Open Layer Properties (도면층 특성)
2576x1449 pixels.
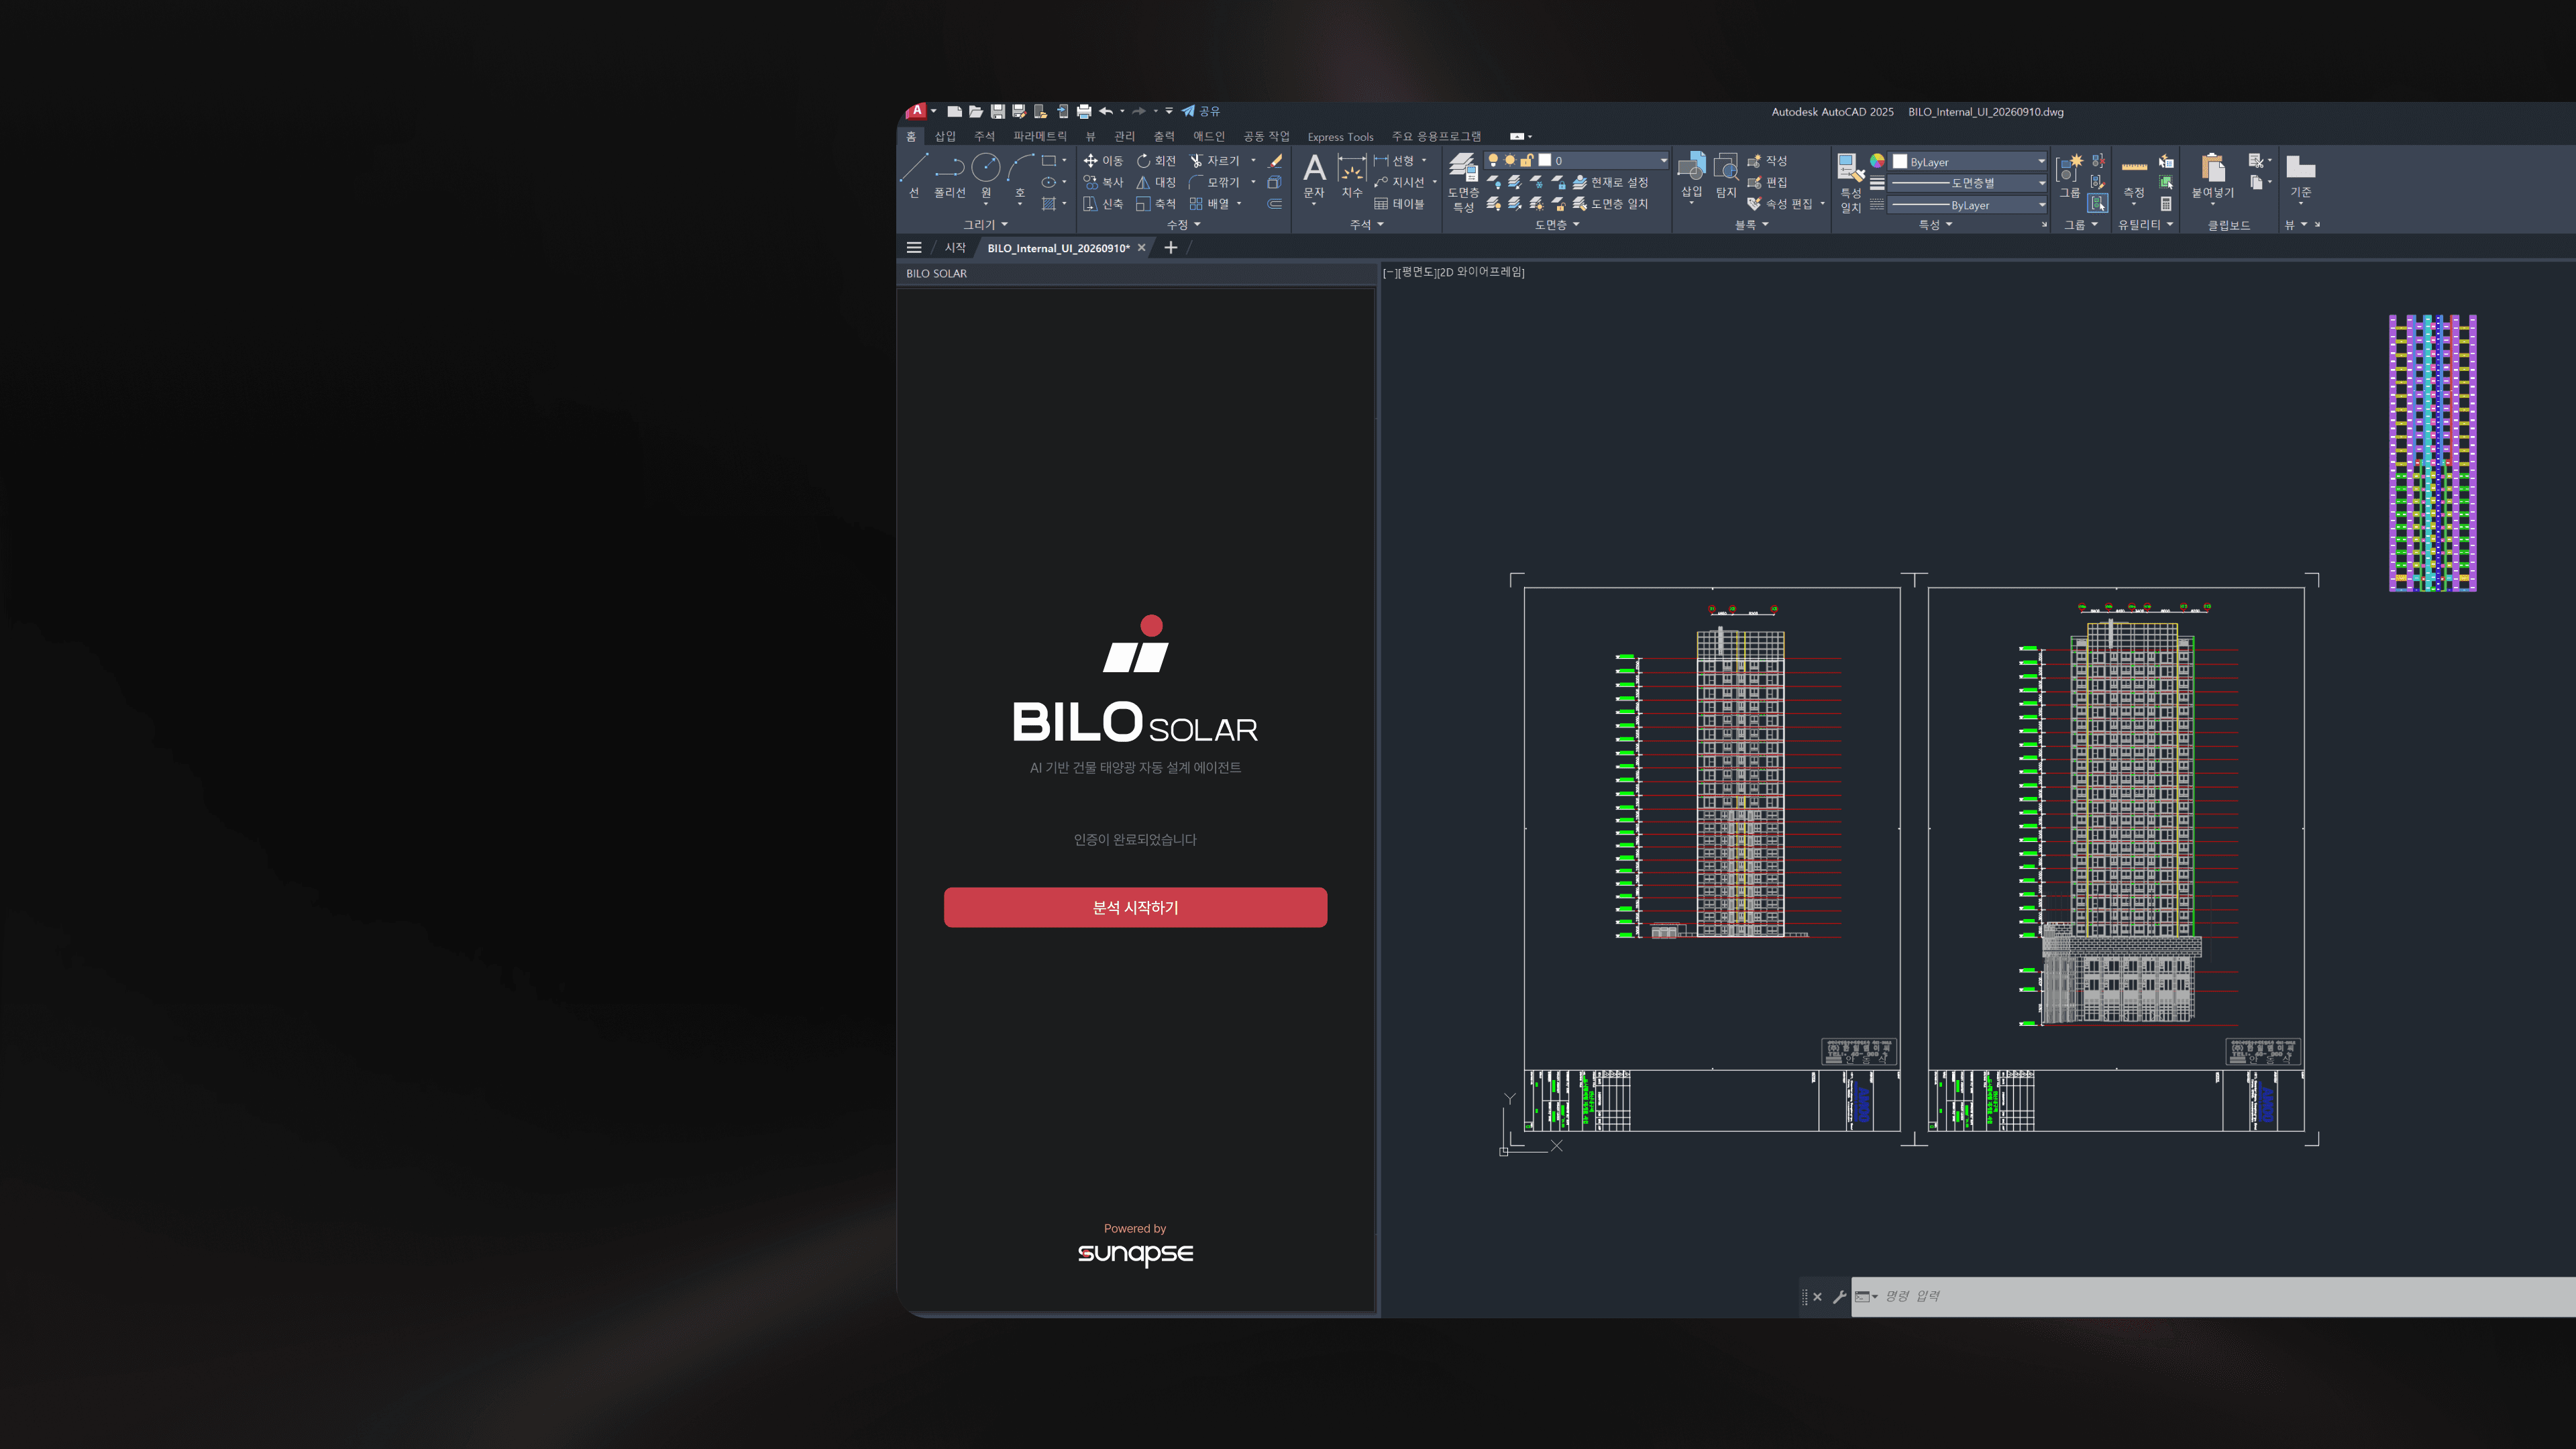point(1463,182)
